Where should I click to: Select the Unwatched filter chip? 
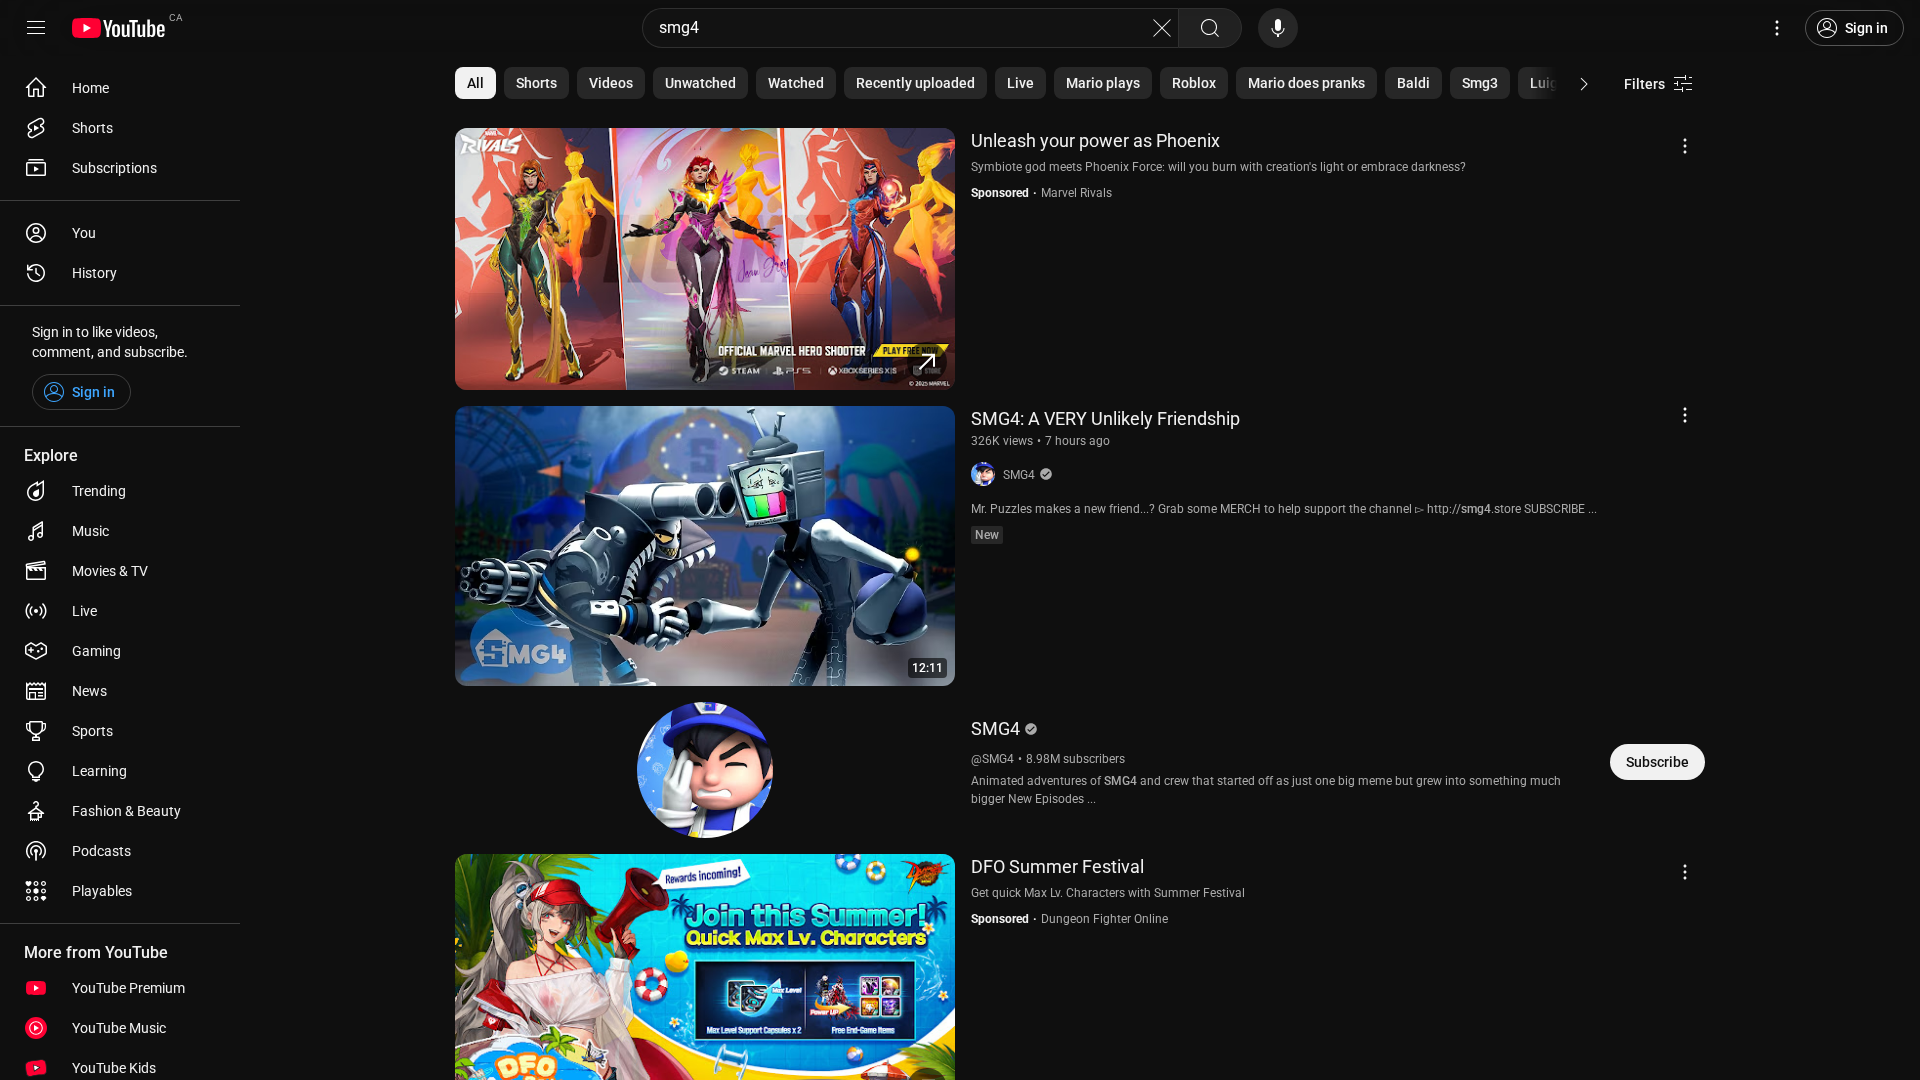pyautogui.click(x=700, y=83)
